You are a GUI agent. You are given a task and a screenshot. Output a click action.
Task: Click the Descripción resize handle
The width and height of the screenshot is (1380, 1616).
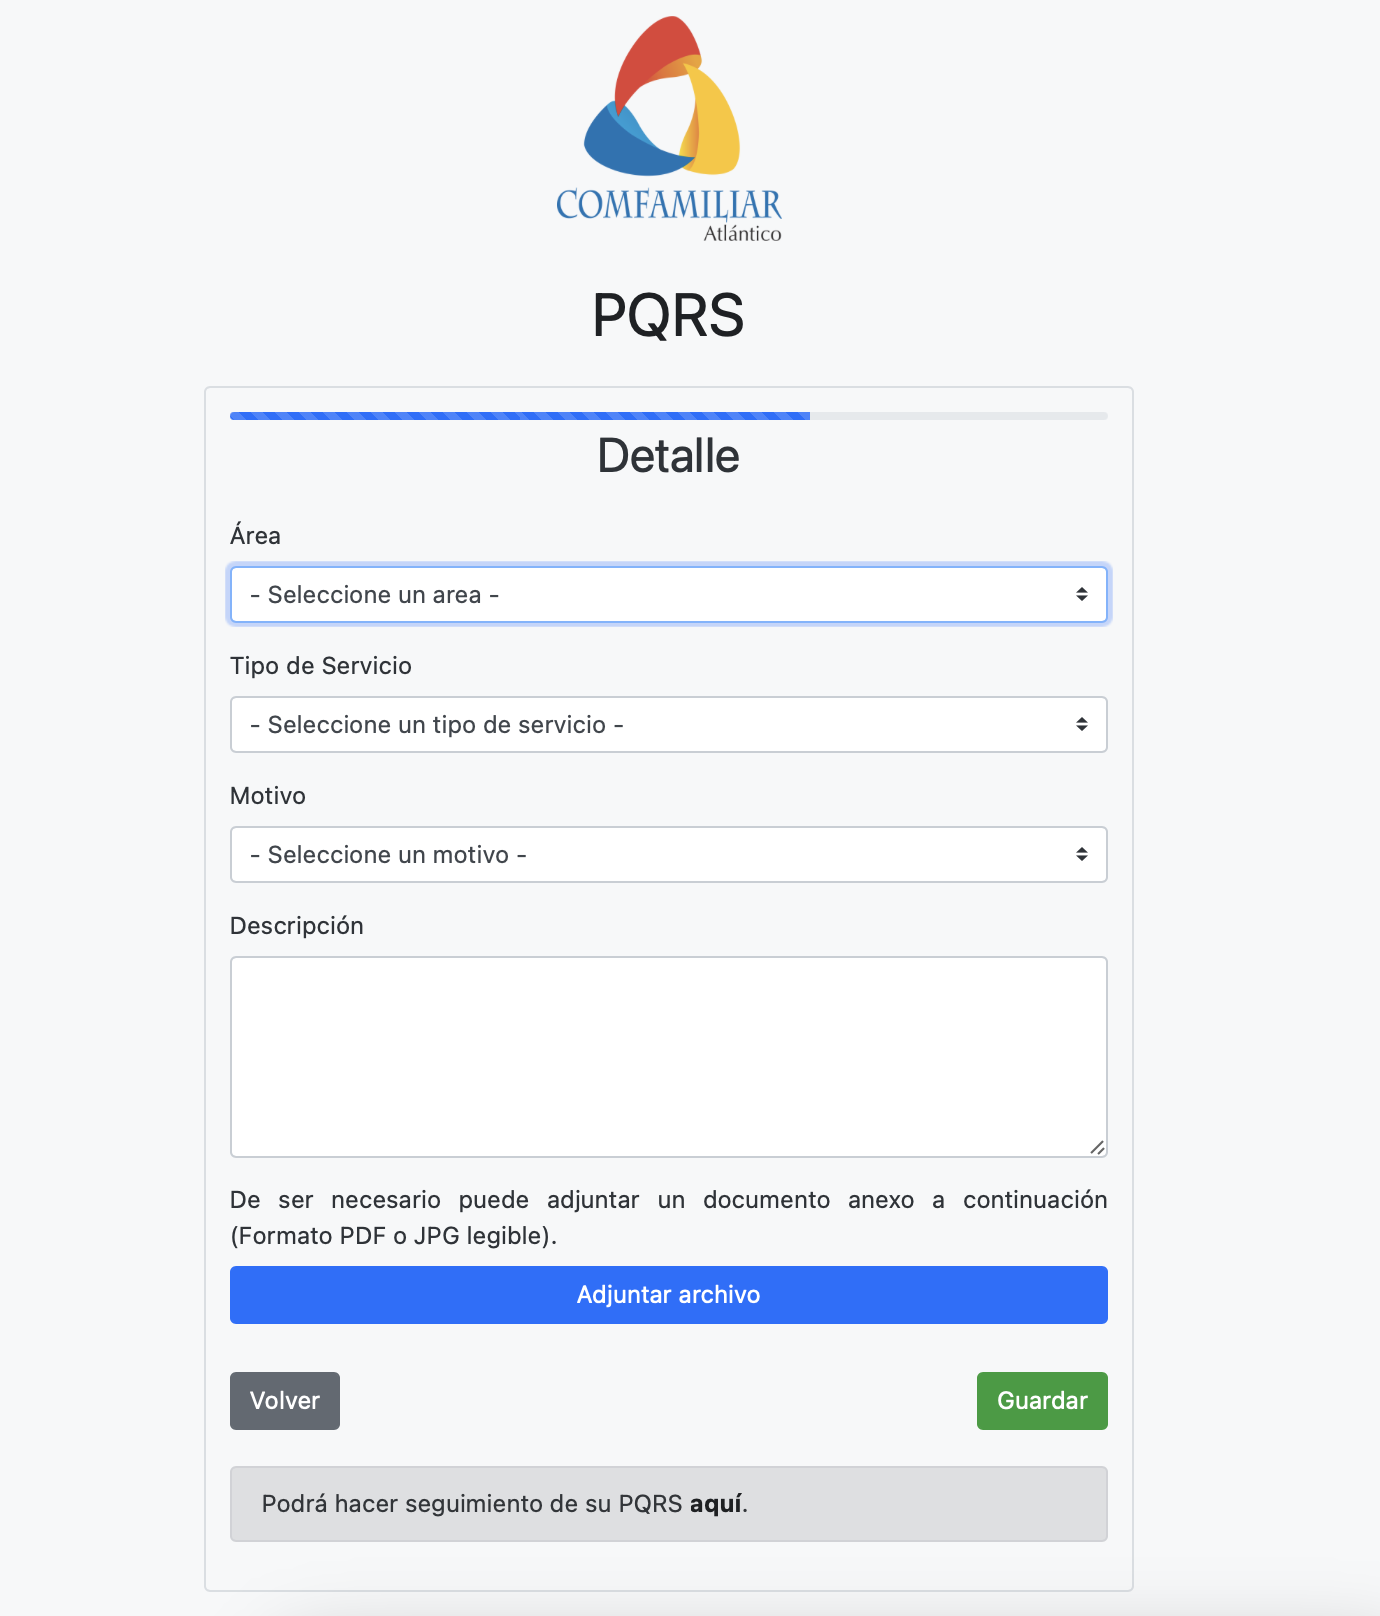click(1100, 1145)
